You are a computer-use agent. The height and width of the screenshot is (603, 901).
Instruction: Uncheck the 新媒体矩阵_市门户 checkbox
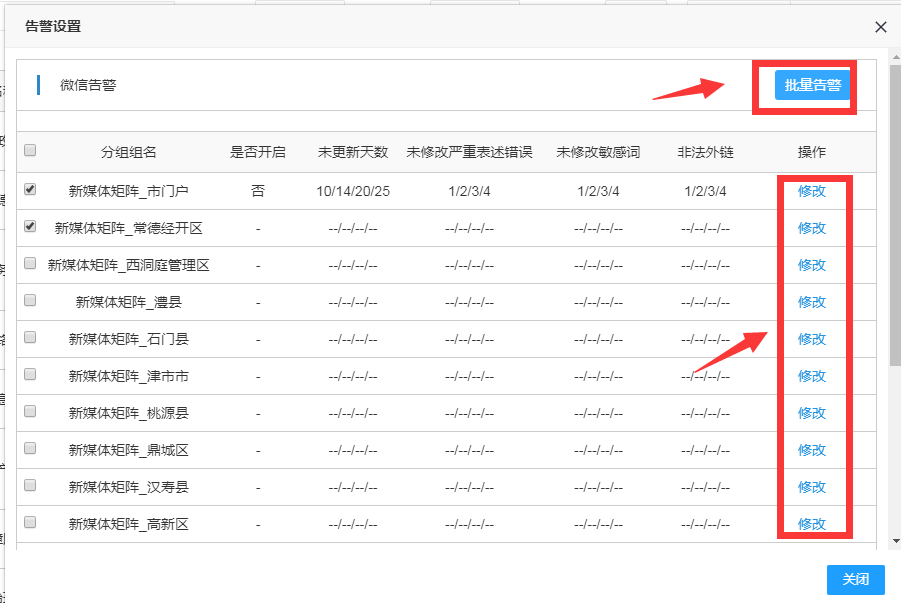click(x=30, y=189)
